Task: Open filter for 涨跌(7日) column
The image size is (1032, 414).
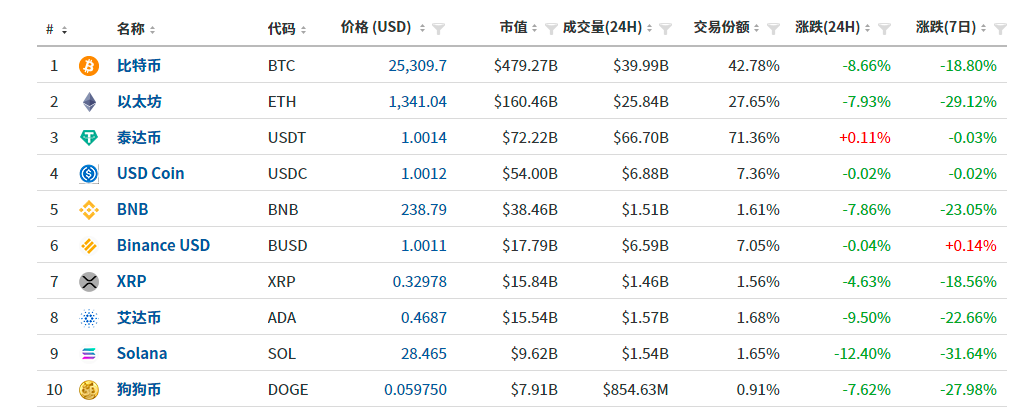Action: coord(1000,28)
